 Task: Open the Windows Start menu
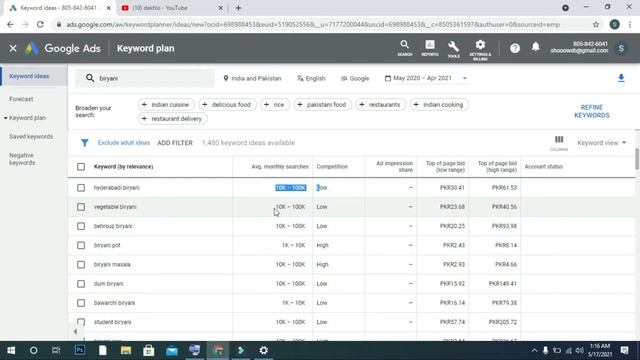[x=11, y=350]
